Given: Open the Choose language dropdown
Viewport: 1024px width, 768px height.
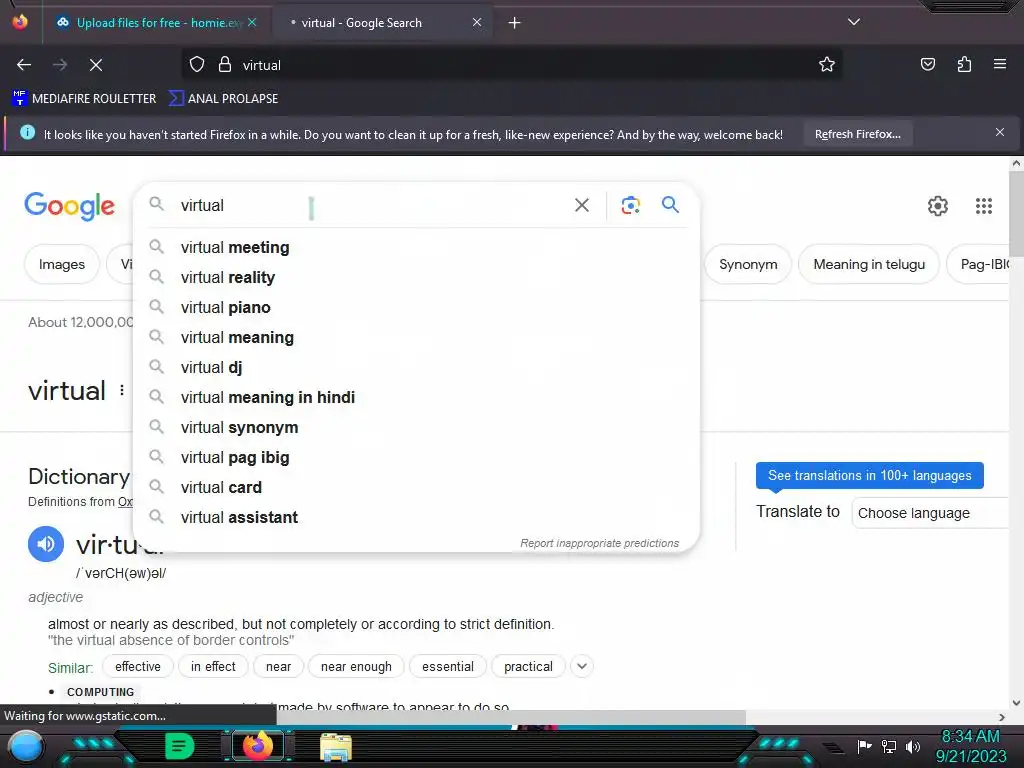Looking at the screenshot, I should (x=931, y=513).
